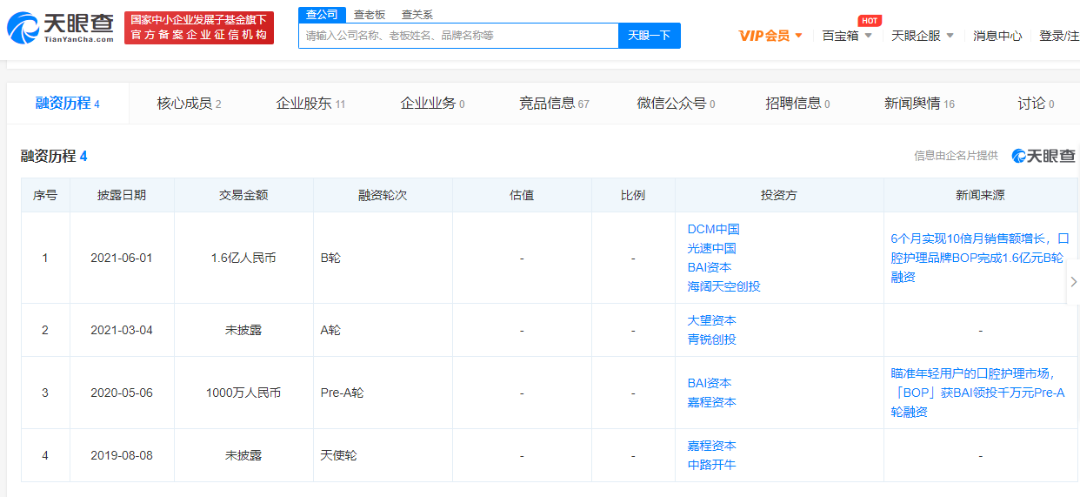
Task: Click the 2020-05-06 disclosure date cell
Action: (122, 393)
